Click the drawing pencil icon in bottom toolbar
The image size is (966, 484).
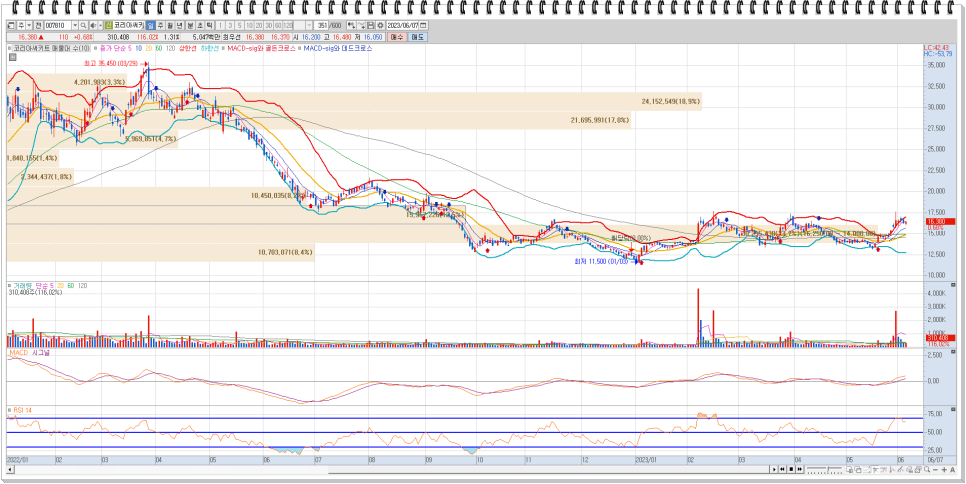tap(901, 469)
